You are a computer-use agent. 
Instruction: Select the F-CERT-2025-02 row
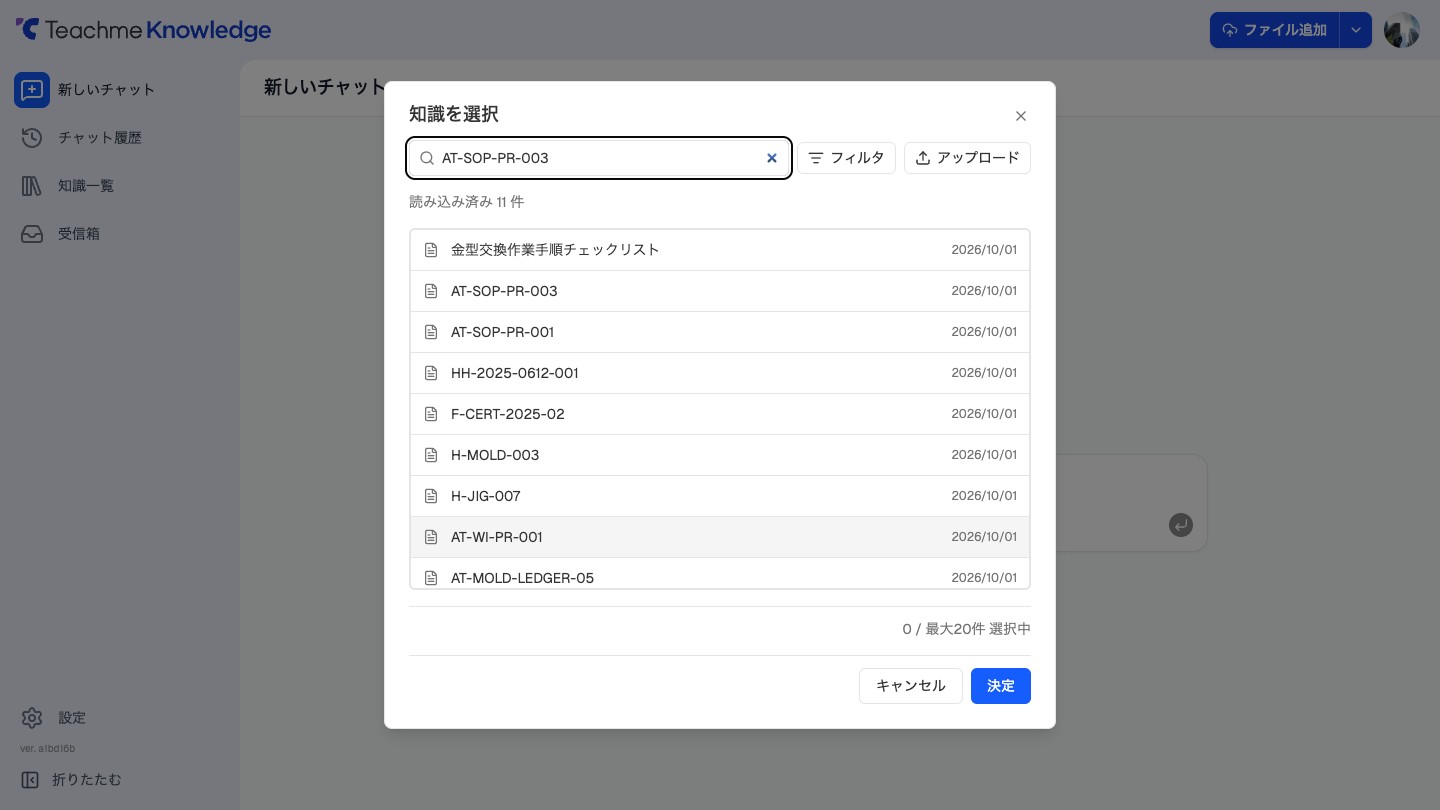pyautogui.click(x=720, y=414)
